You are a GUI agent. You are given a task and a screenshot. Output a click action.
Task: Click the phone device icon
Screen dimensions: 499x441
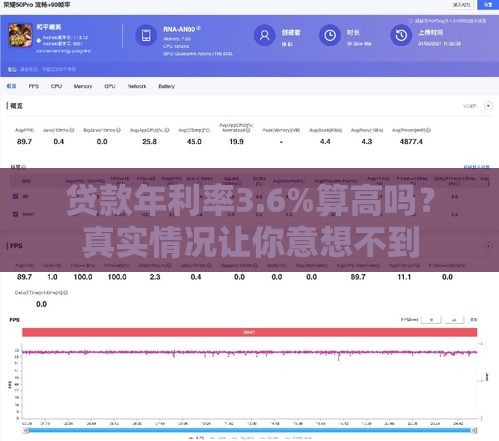[146, 35]
